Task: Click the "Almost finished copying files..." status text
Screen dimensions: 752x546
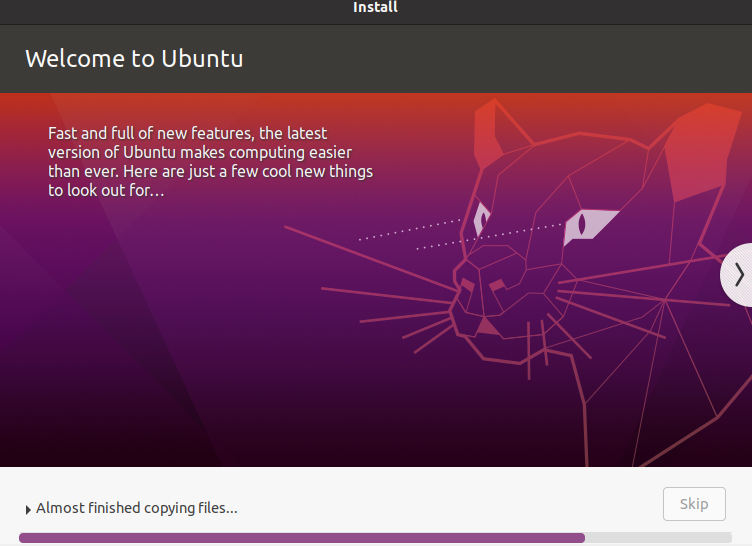Action: coord(137,508)
